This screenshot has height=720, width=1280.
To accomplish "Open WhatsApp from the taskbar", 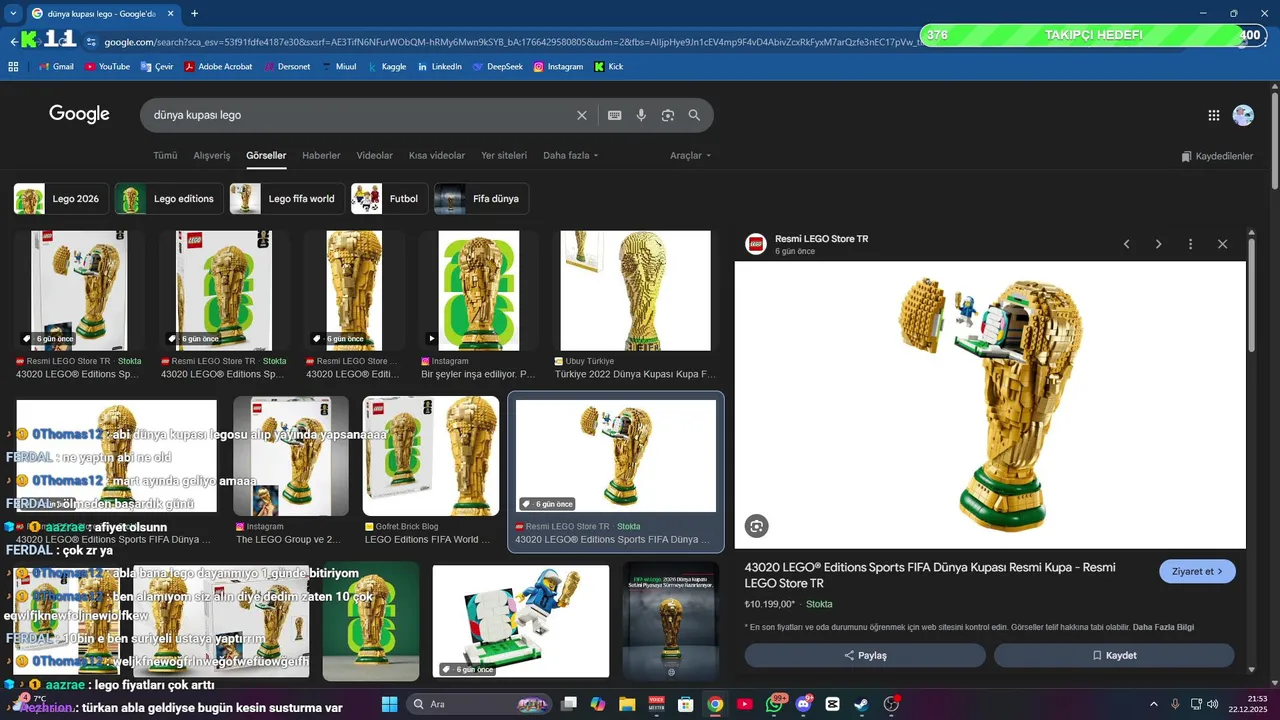I will (775, 704).
